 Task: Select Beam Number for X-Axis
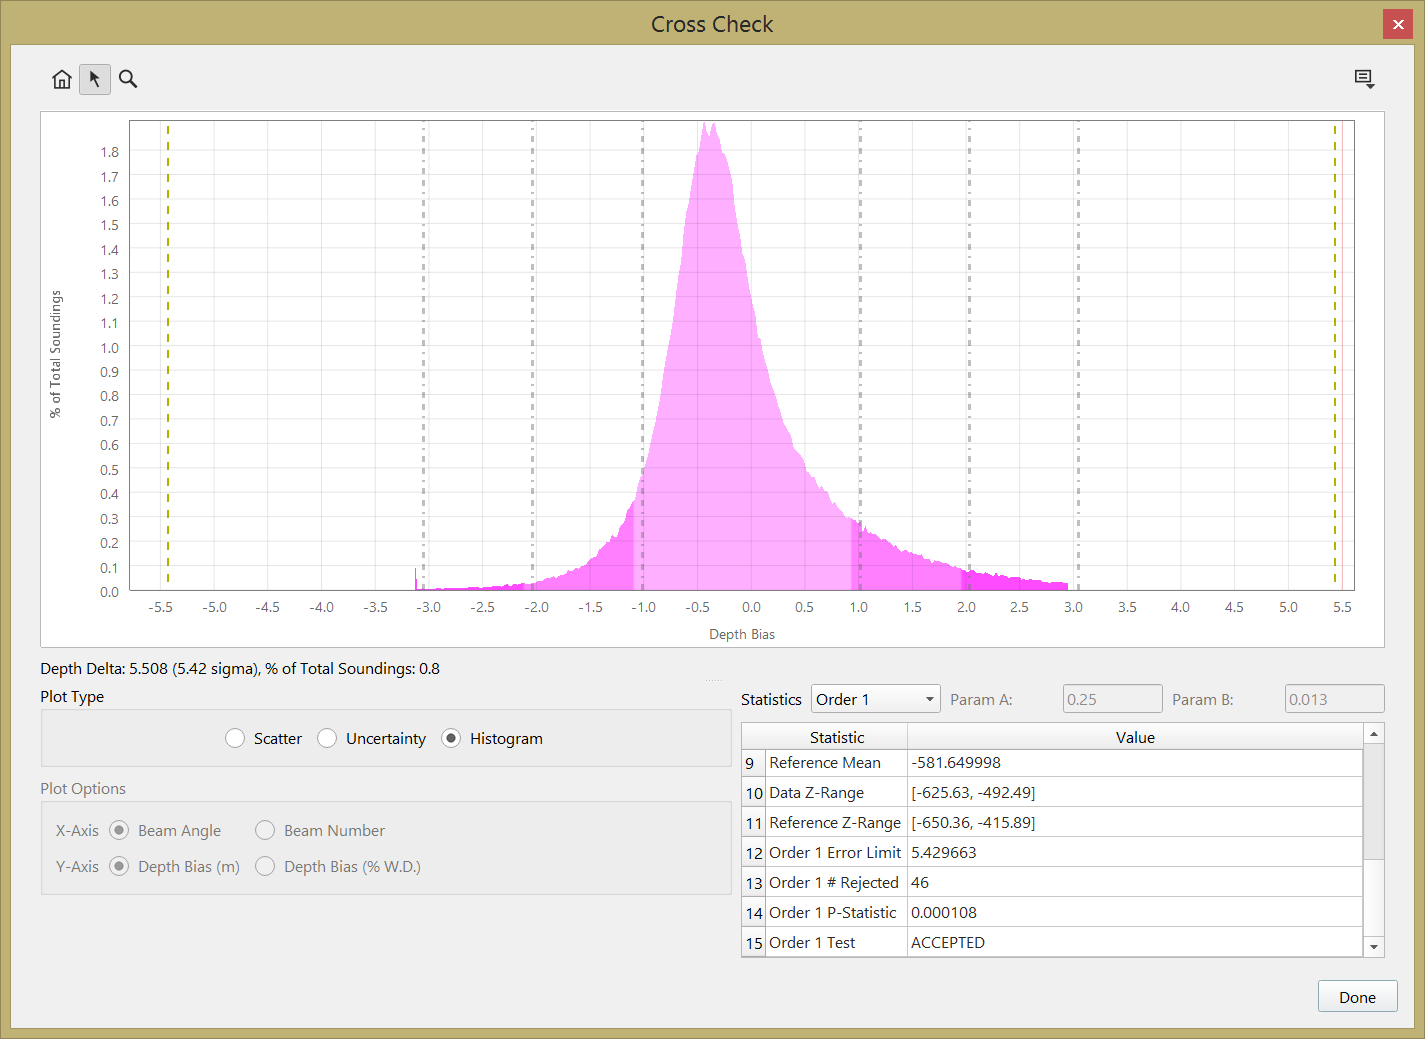pyautogui.click(x=266, y=830)
